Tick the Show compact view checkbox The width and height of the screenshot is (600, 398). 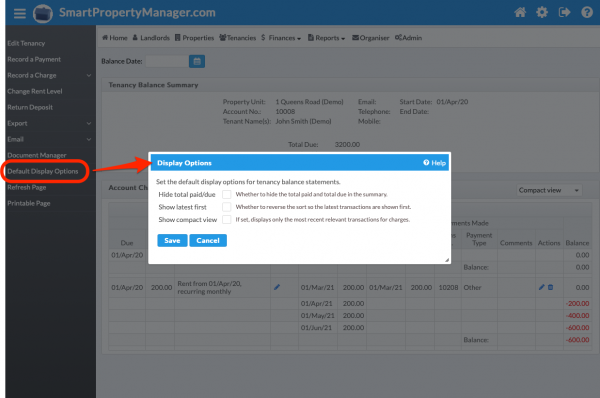227,220
